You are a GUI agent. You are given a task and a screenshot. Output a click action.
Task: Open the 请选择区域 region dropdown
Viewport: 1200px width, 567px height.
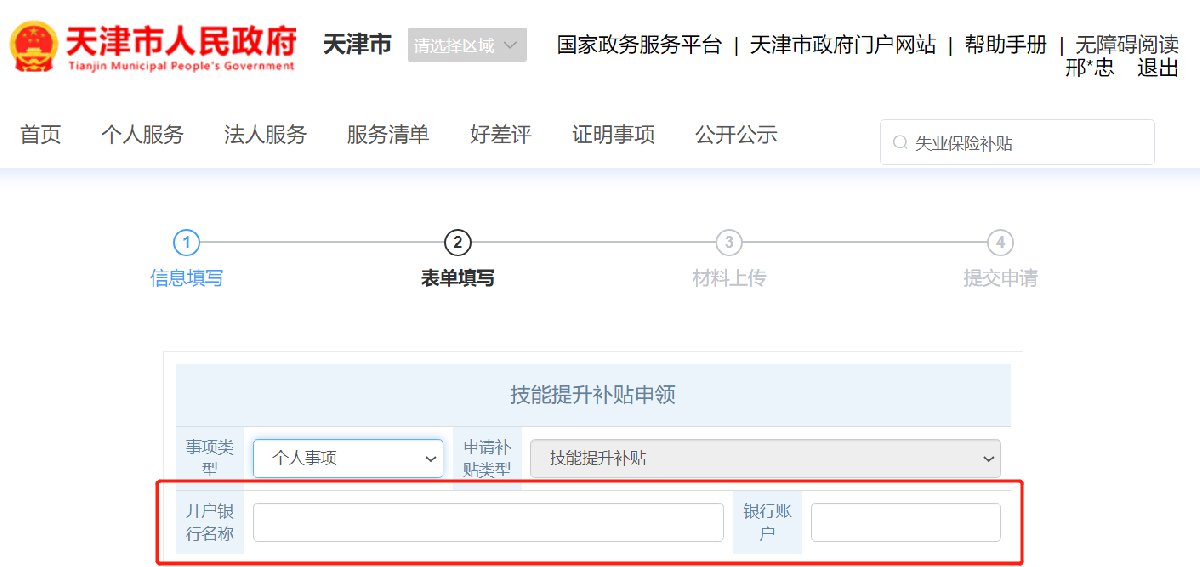tap(467, 45)
